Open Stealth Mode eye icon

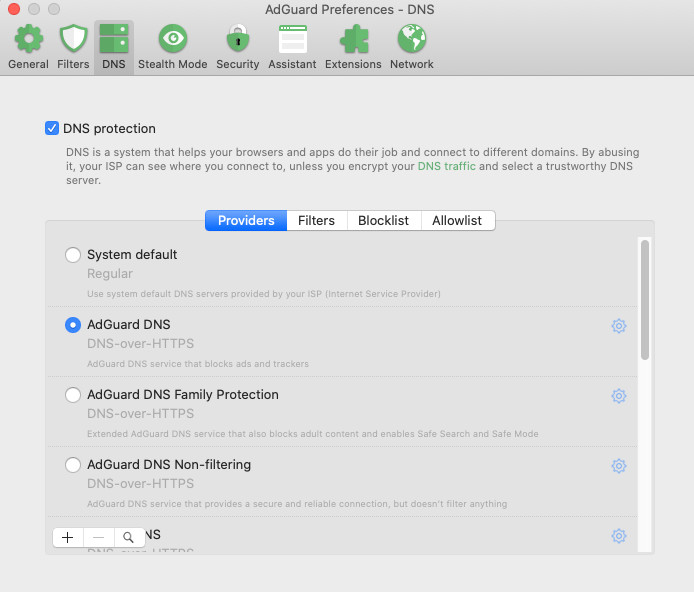click(x=173, y=39)
